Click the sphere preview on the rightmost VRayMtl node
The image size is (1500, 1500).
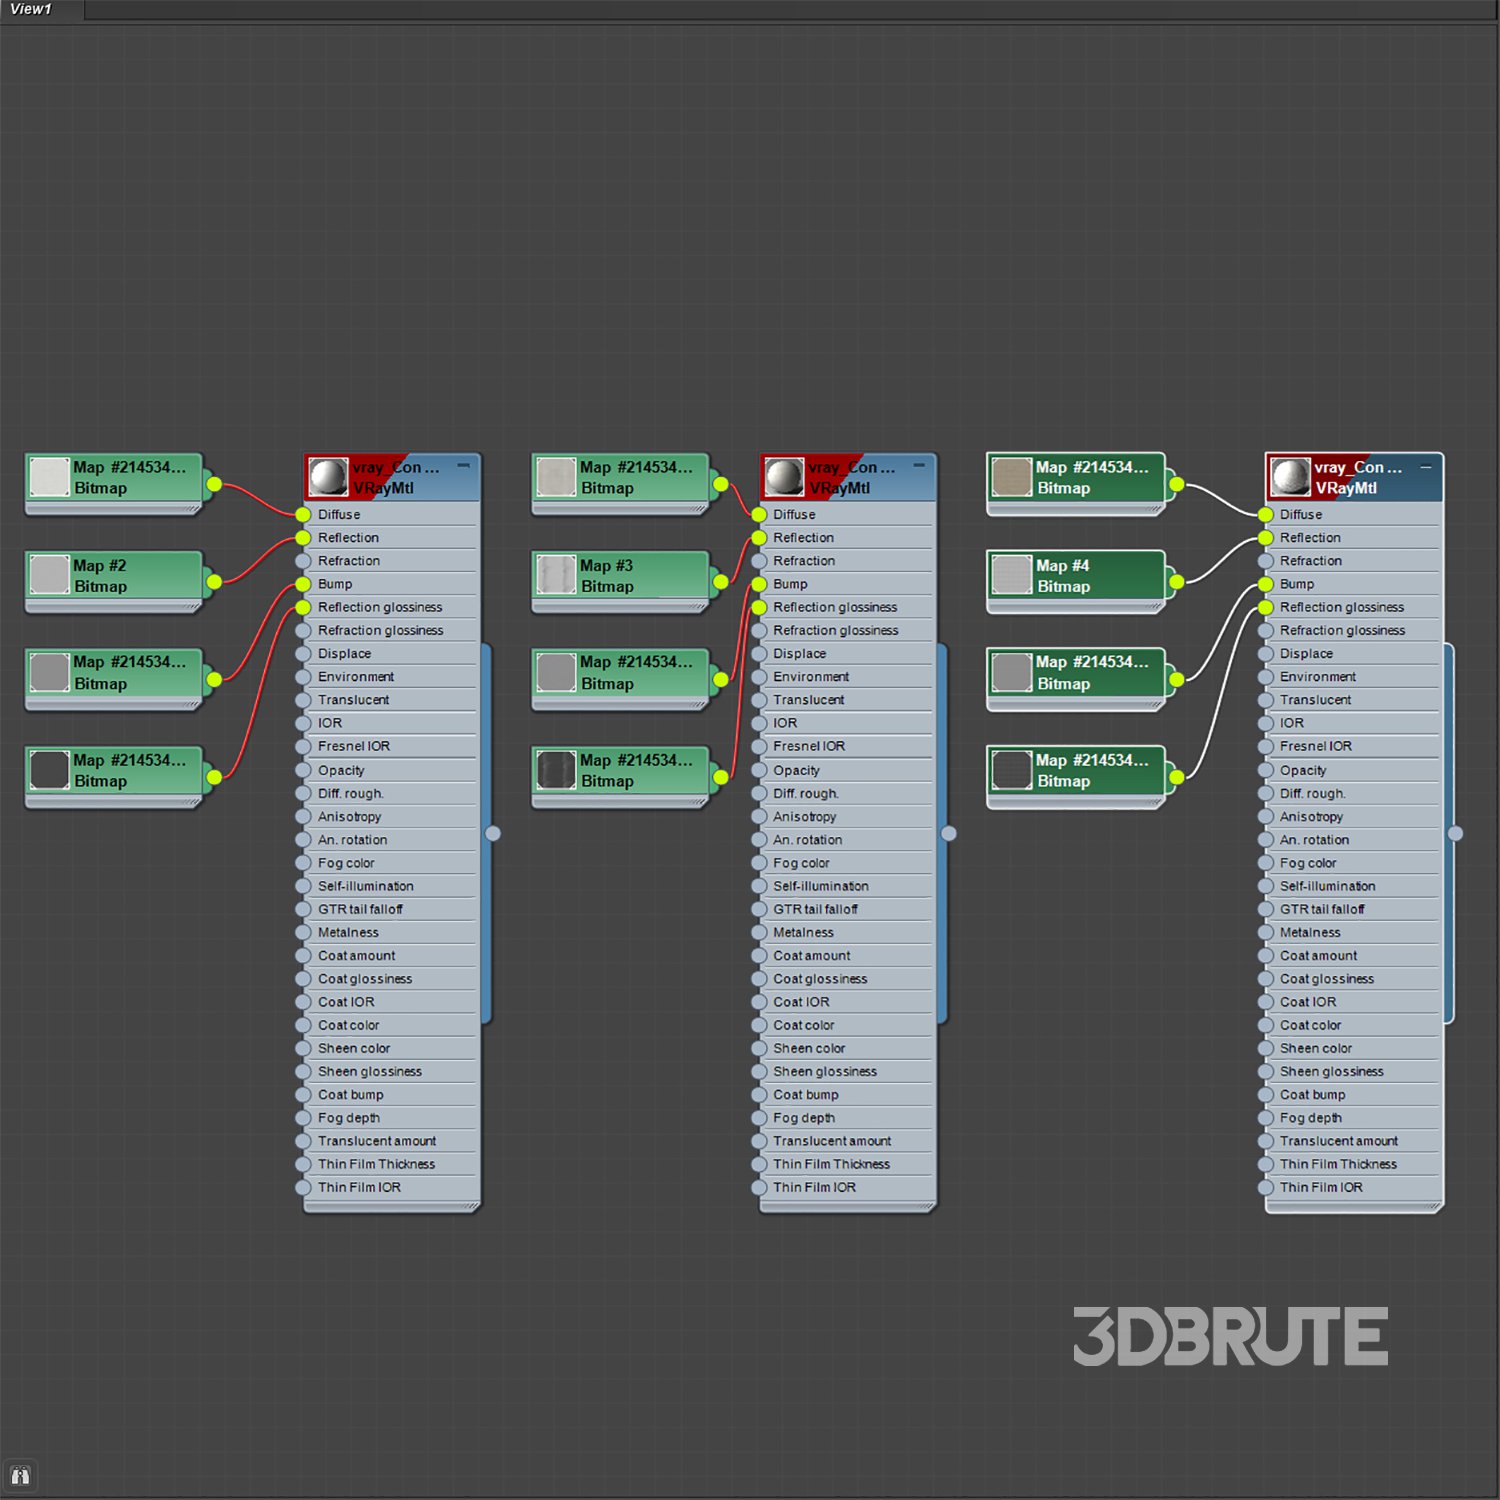(x=1290, y=478)
